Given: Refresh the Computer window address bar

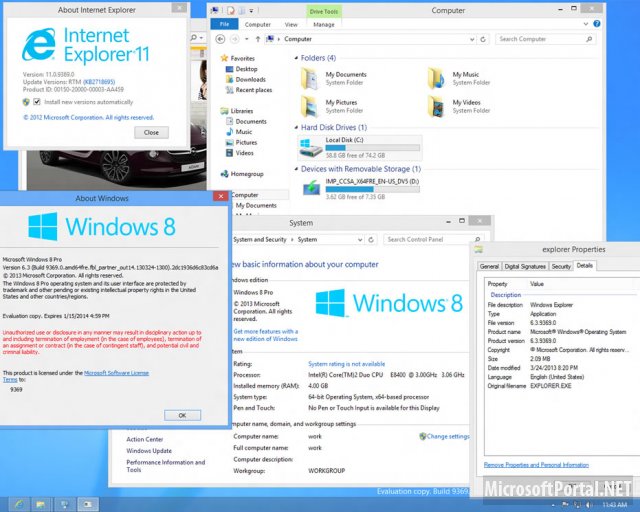Looking at the screenshot, I should click(483, 39).
